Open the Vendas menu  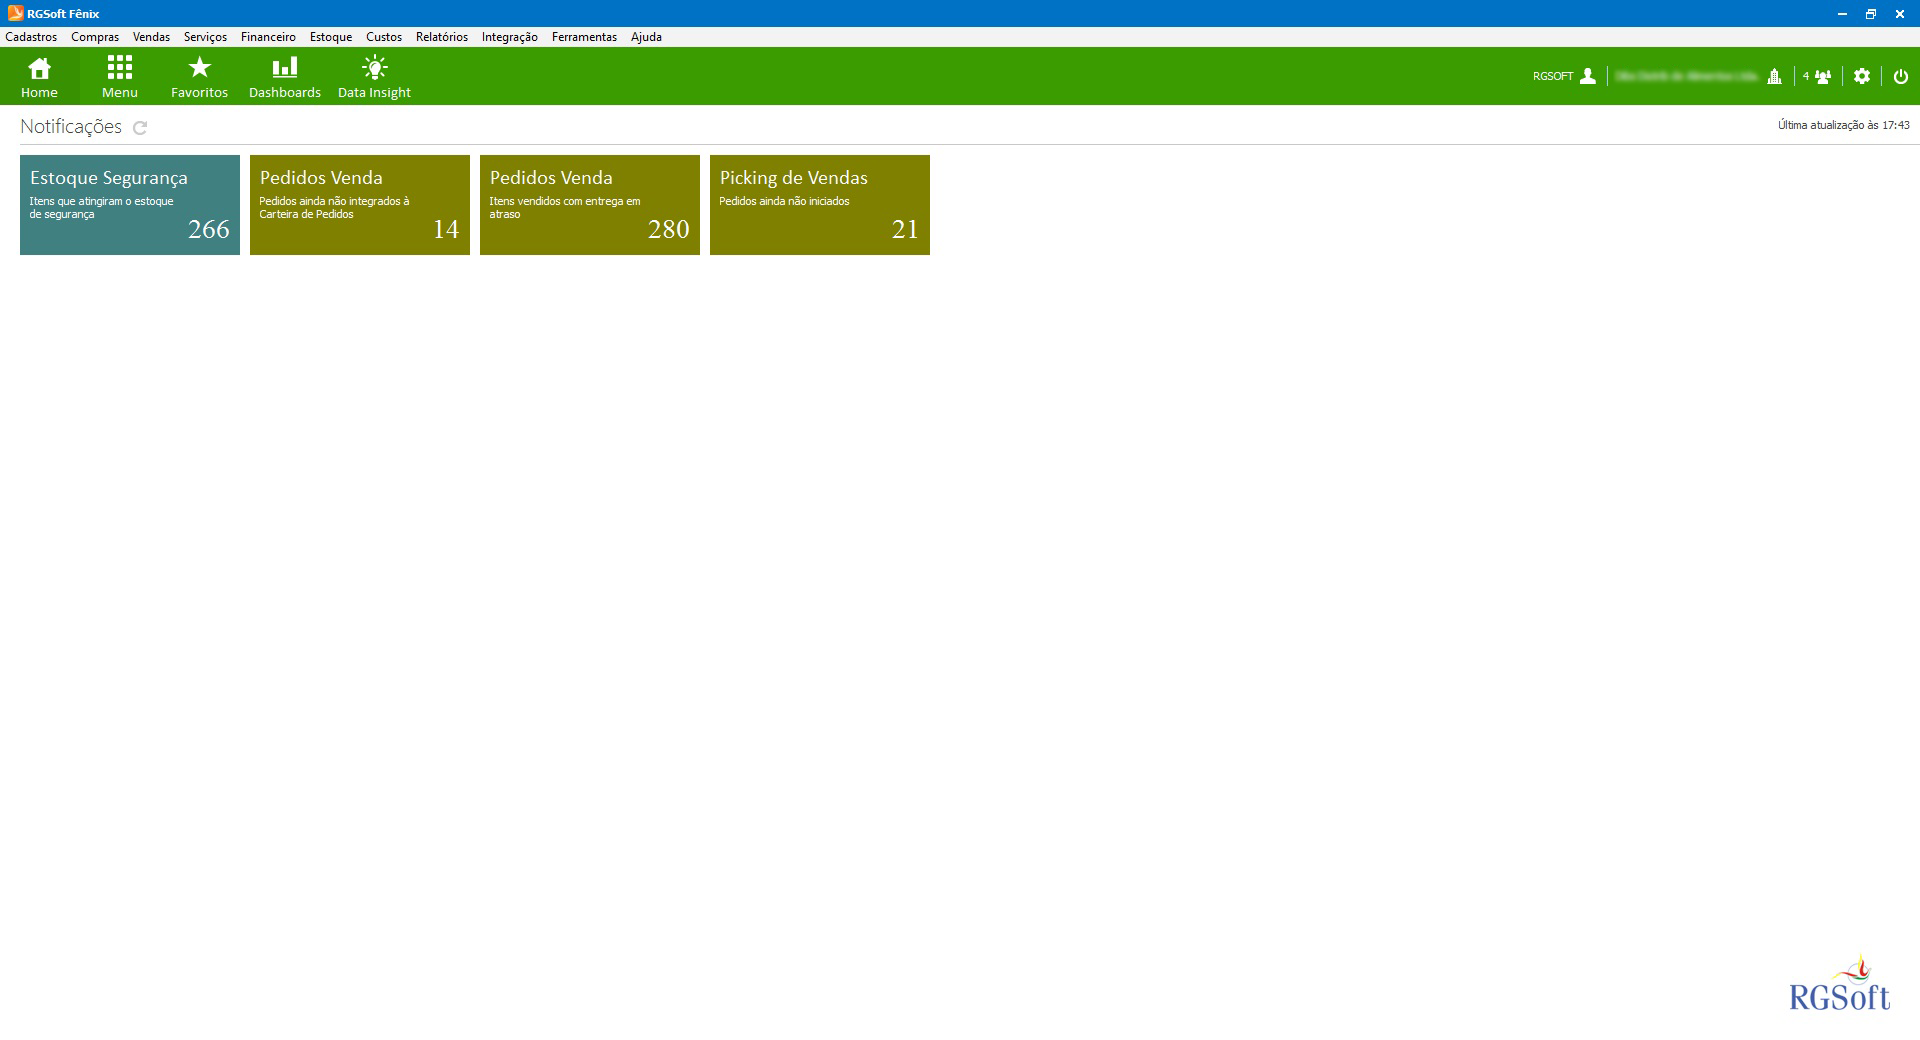coord(151,37)
